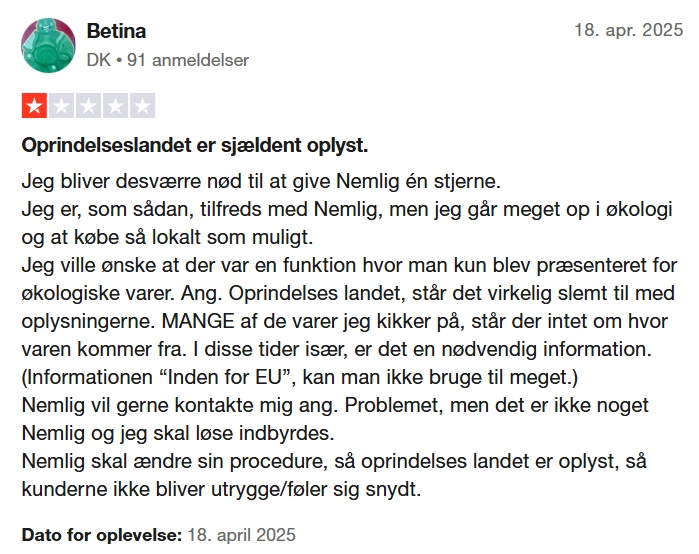Click the sentence about giving Nemlig én stjerne
This screenshot has width=699, height=554.
pos(261,182)
